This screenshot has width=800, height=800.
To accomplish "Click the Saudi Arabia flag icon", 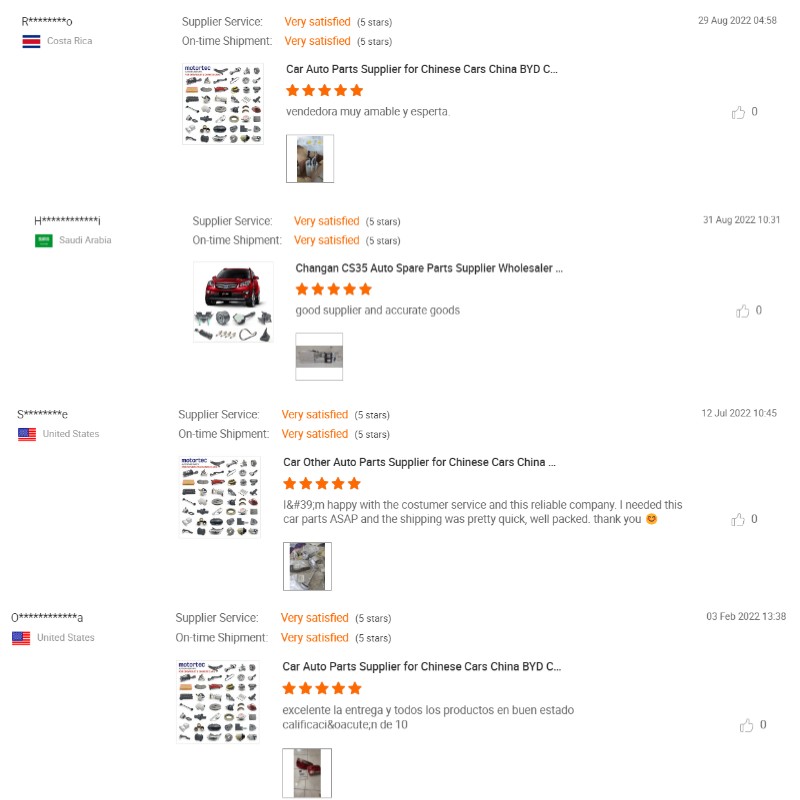I will pos(44,240).
